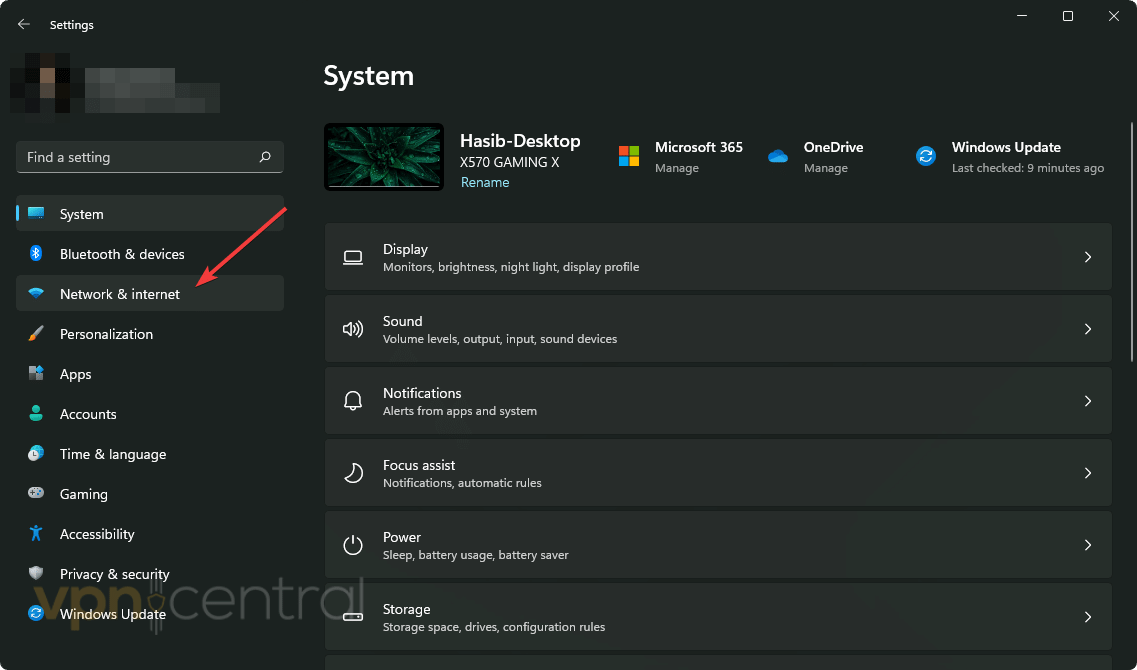Open the Apps sidebar icon

pos(37,374)
